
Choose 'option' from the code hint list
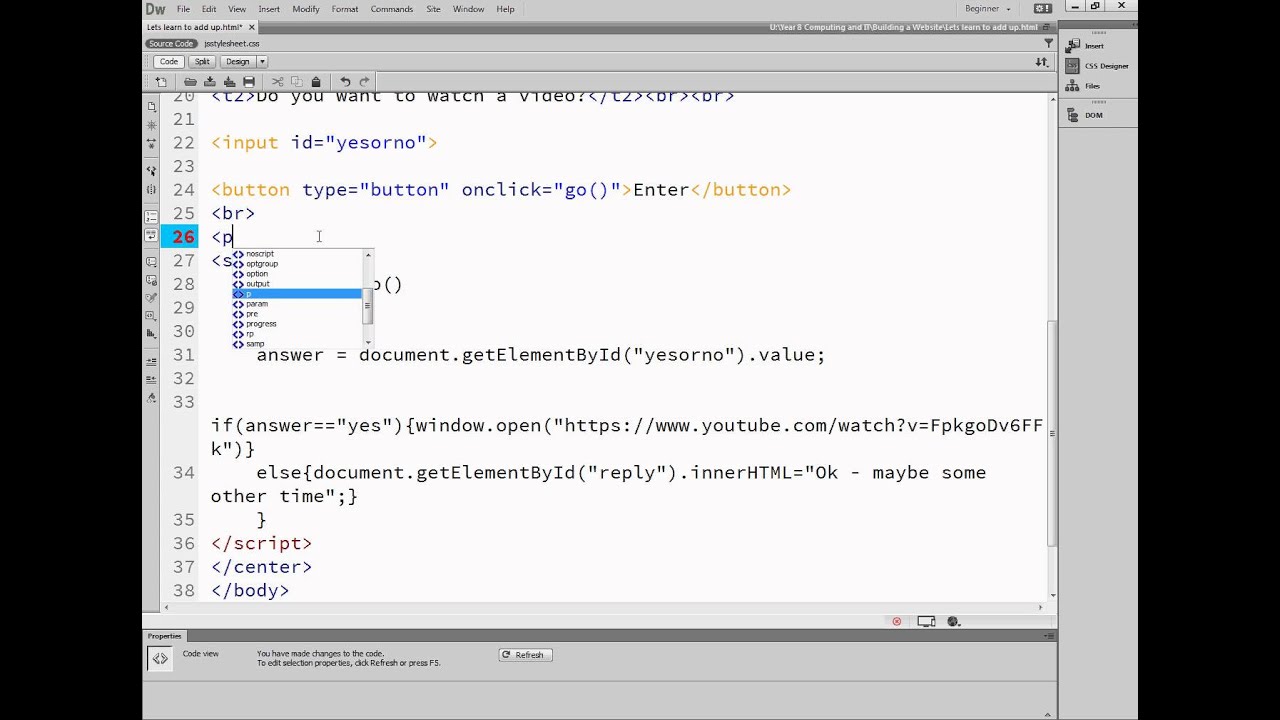click(x=297, y=274)
